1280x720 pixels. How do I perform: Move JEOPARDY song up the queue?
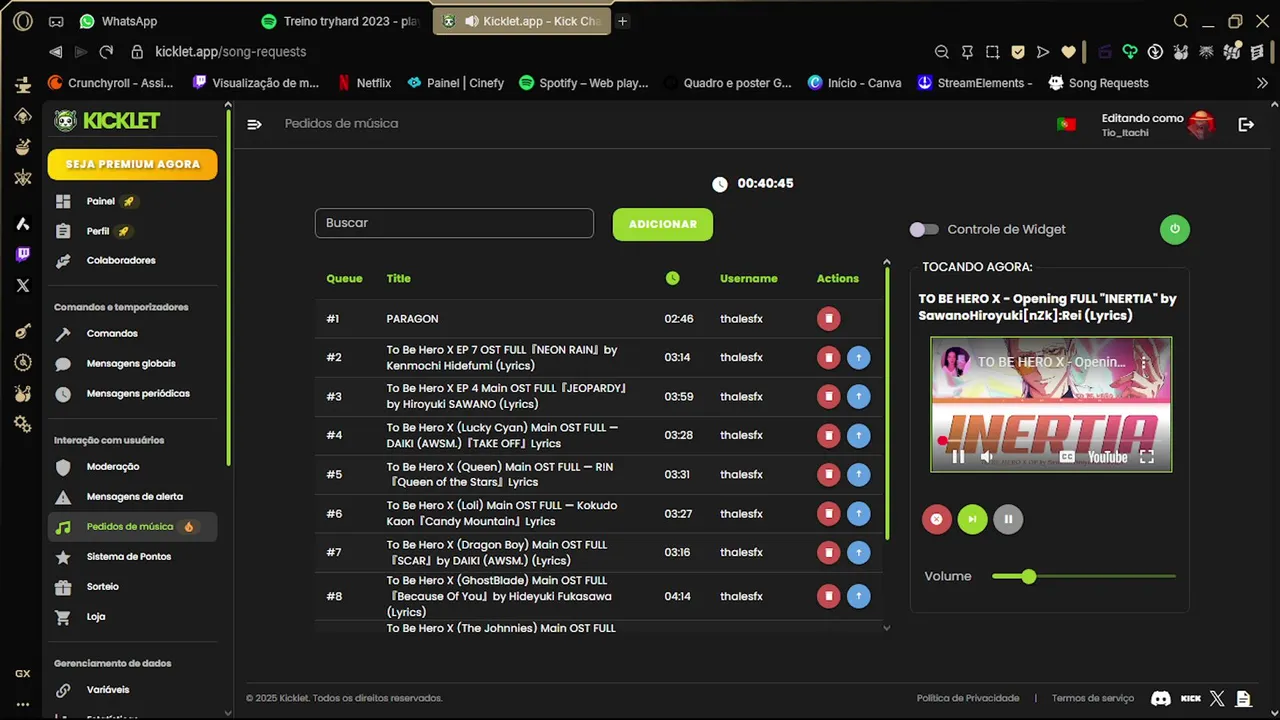point(858,396)
